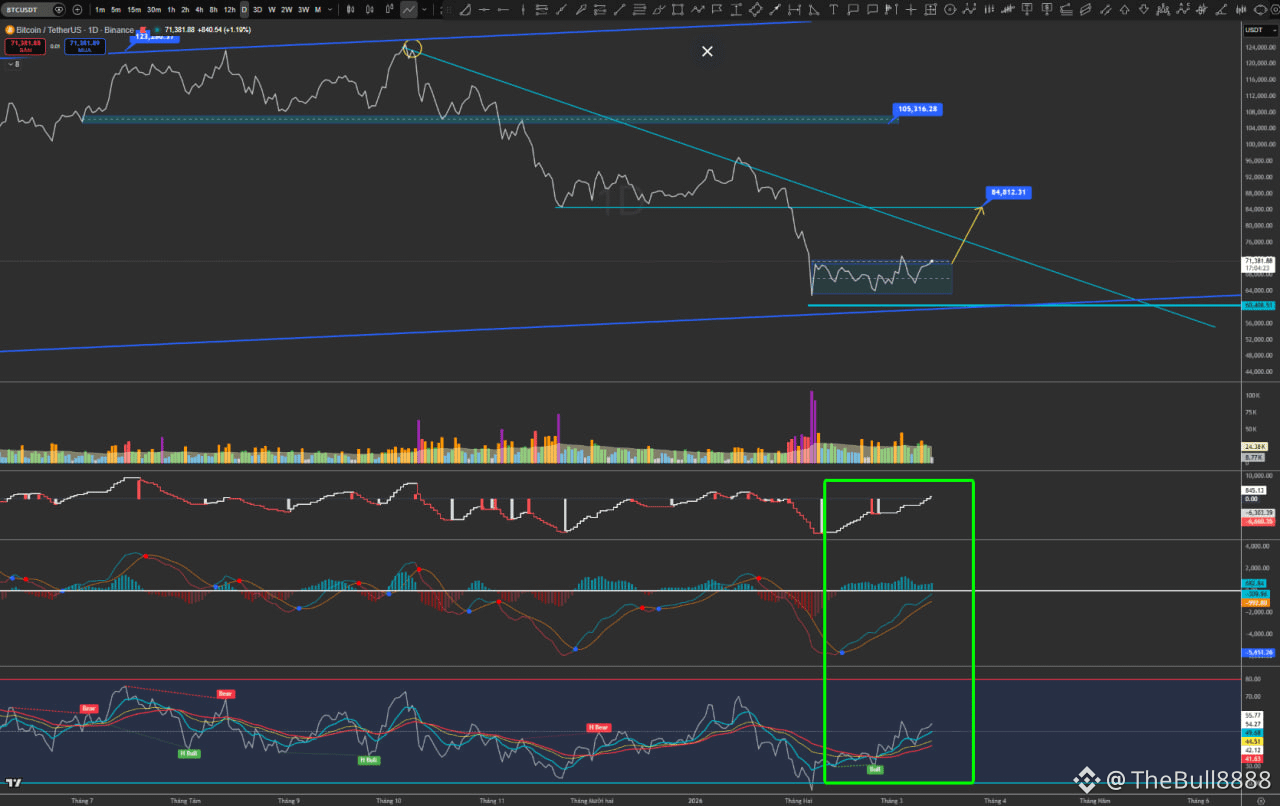Click the H Bear label on oscillator
Screen dimensions: 1280x806
[x=598, y=726]
